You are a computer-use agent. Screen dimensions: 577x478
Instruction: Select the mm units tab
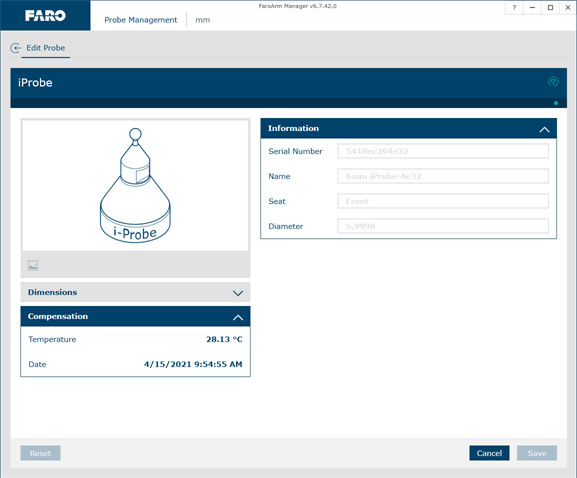click(202, 20)
